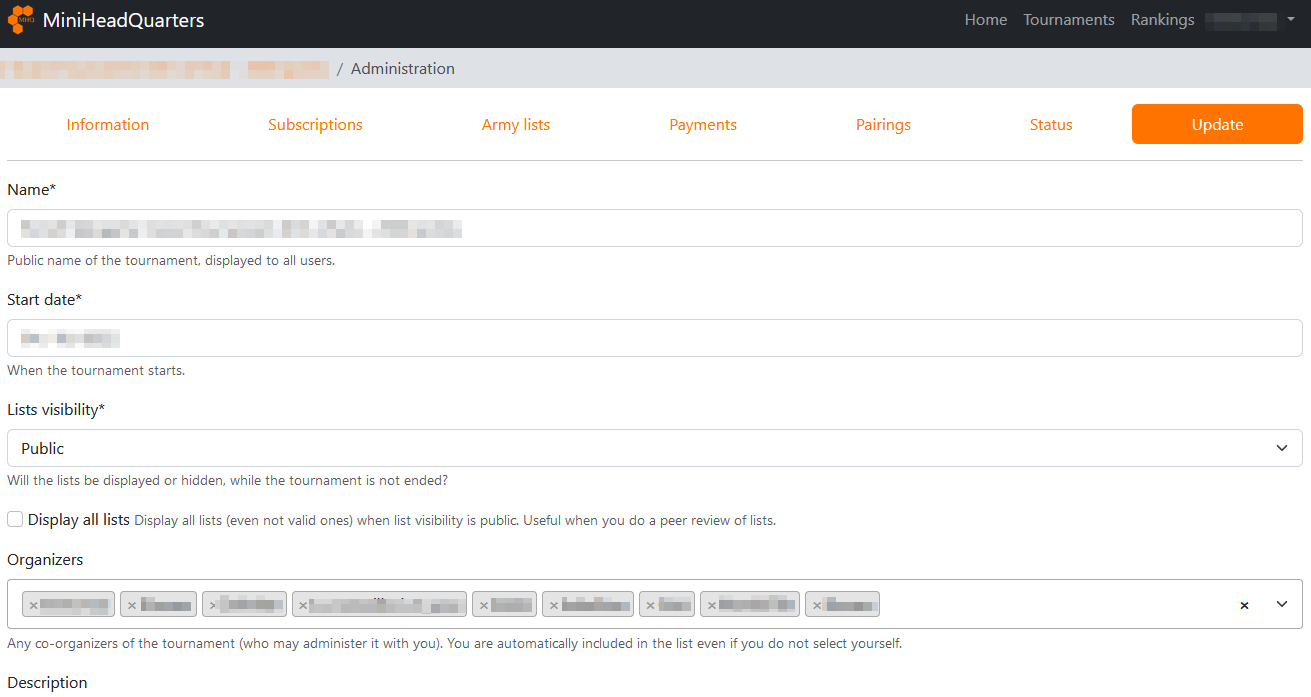Select the Payments tab
Screen dimensions: 1311x697
703,125
